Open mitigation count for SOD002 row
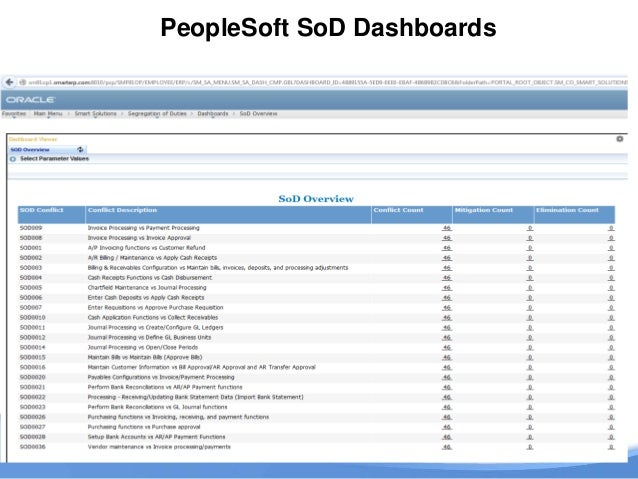638x479 pixels. [530, 258]
